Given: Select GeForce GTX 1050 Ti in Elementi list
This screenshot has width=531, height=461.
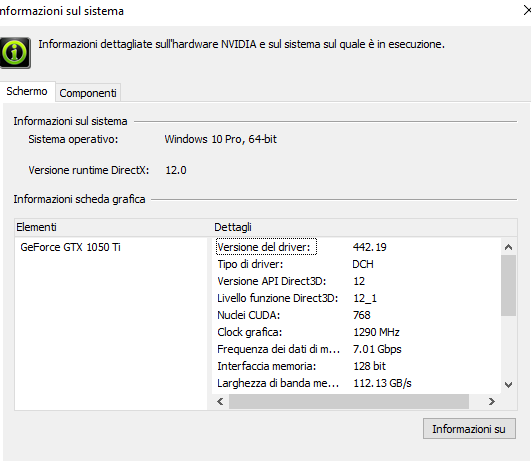Looking at the screenshot, I should click(x=70, y=247).
